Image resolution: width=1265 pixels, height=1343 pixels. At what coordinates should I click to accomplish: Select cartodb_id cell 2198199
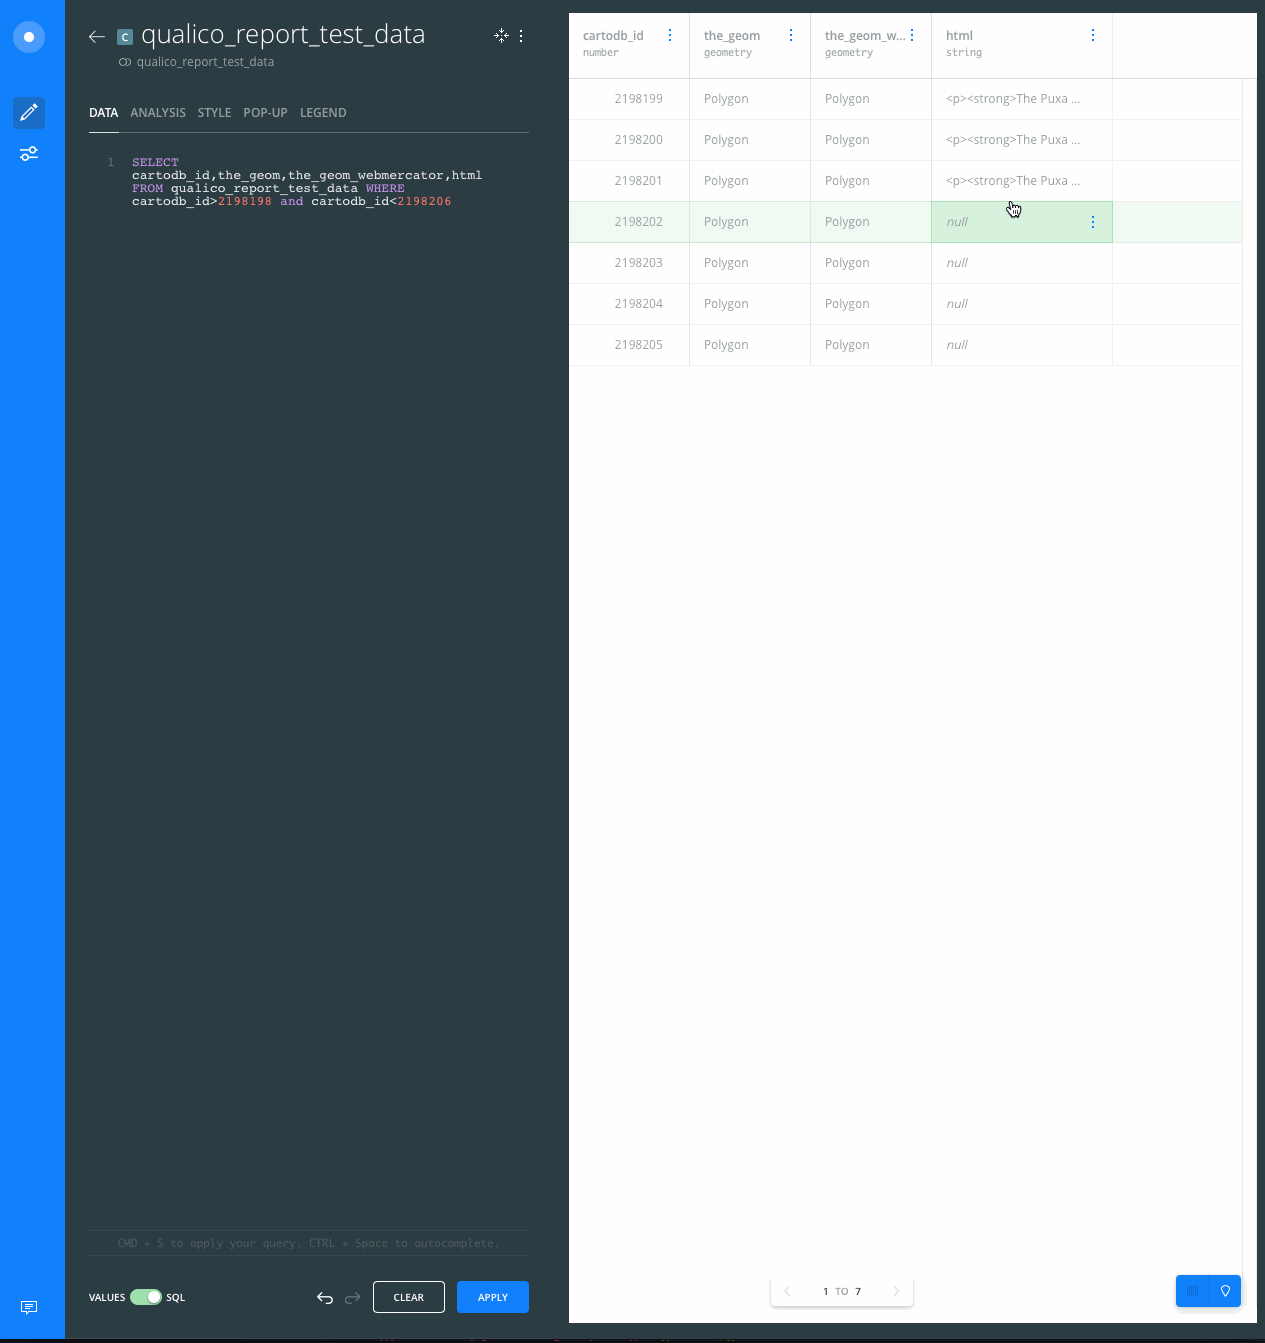point(629,99)
